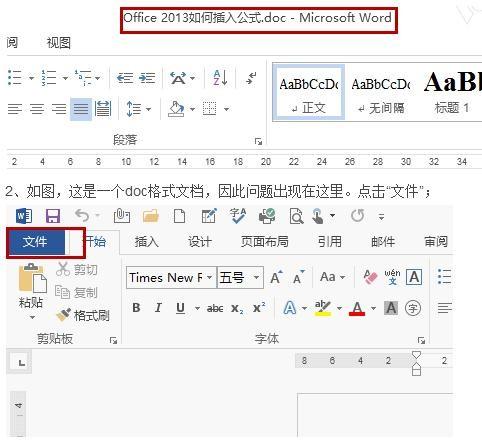Open the 页面布局 tab
The height and width of the screenshot is (441, 482).
click(x=265, y=241)
